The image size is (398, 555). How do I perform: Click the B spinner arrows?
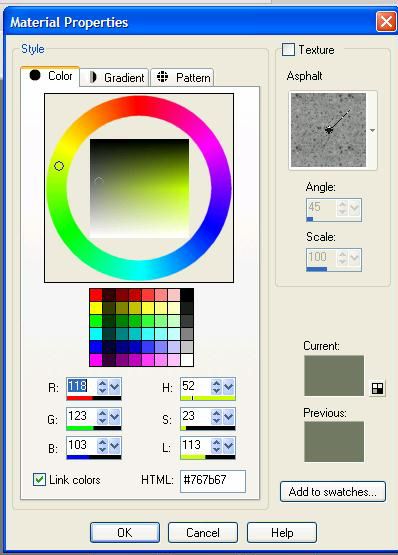(102, 446)
